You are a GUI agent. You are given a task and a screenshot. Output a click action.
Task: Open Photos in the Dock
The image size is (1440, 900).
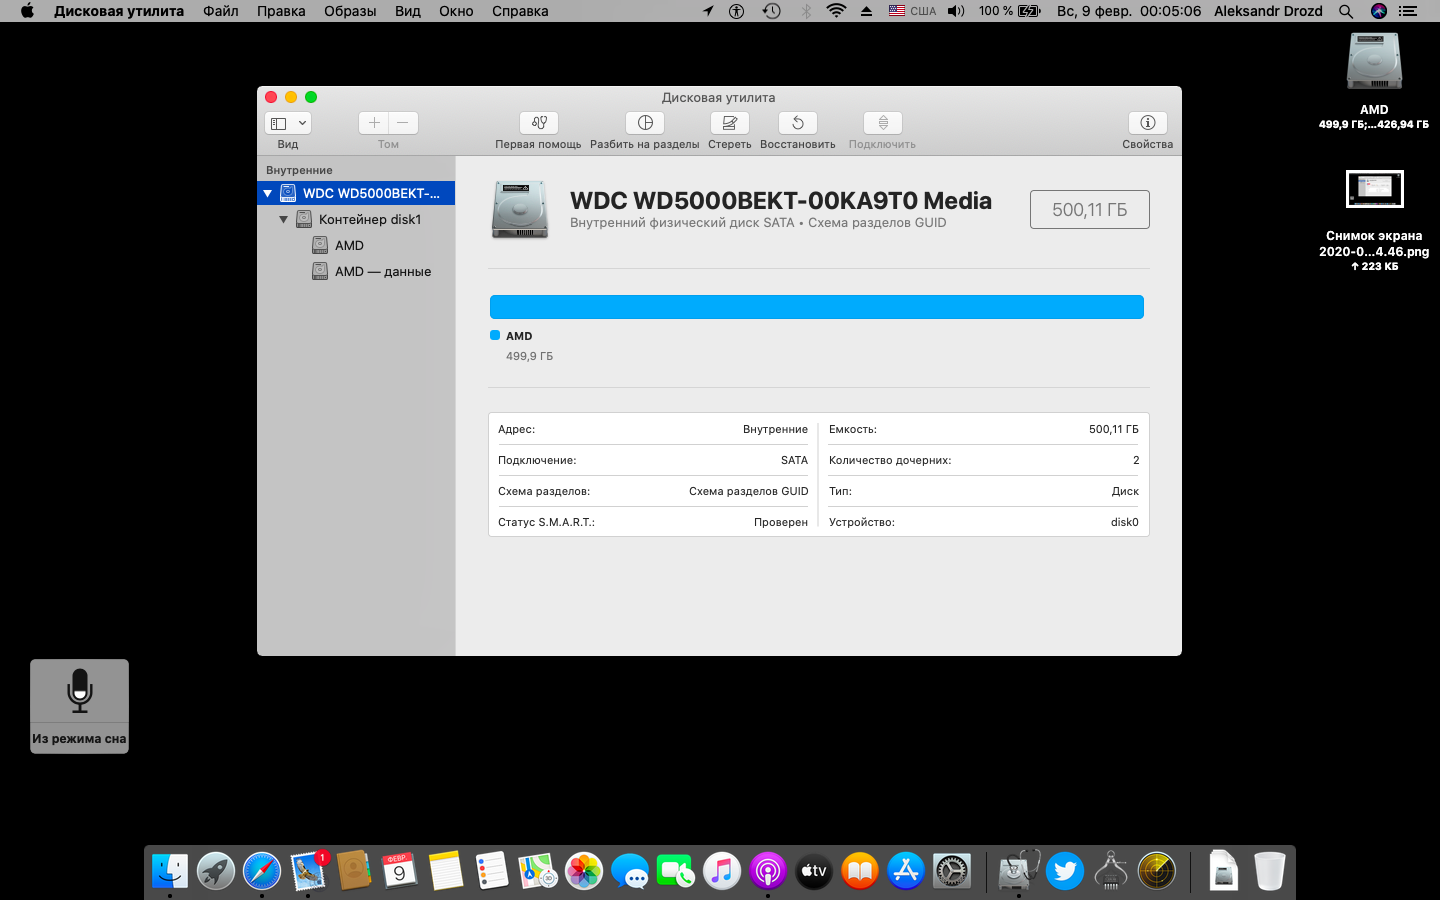pyautogui.click(x=584, y=871)
